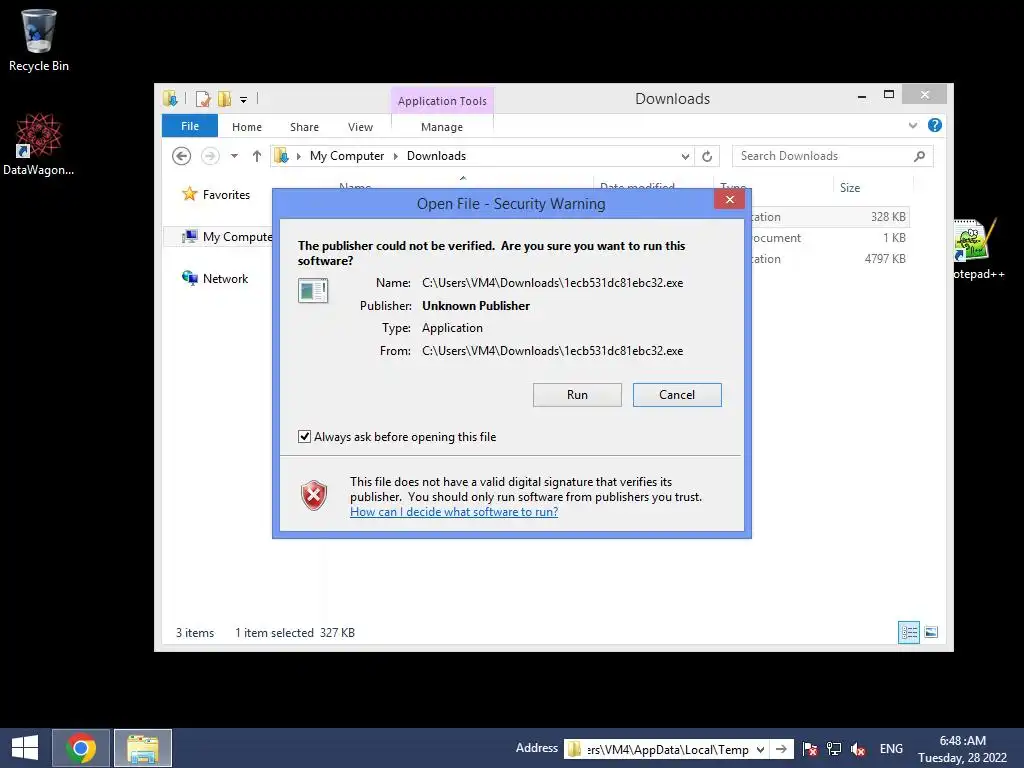The image size is (1024, 768).
Task: Expand the address bar history dropdown
Action: (685, 156)
